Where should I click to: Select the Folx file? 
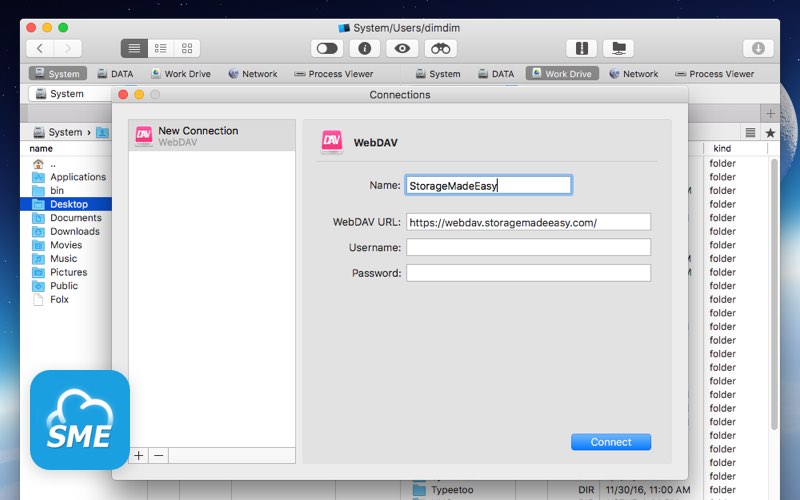pyautogui.click(x=66, y=299)
